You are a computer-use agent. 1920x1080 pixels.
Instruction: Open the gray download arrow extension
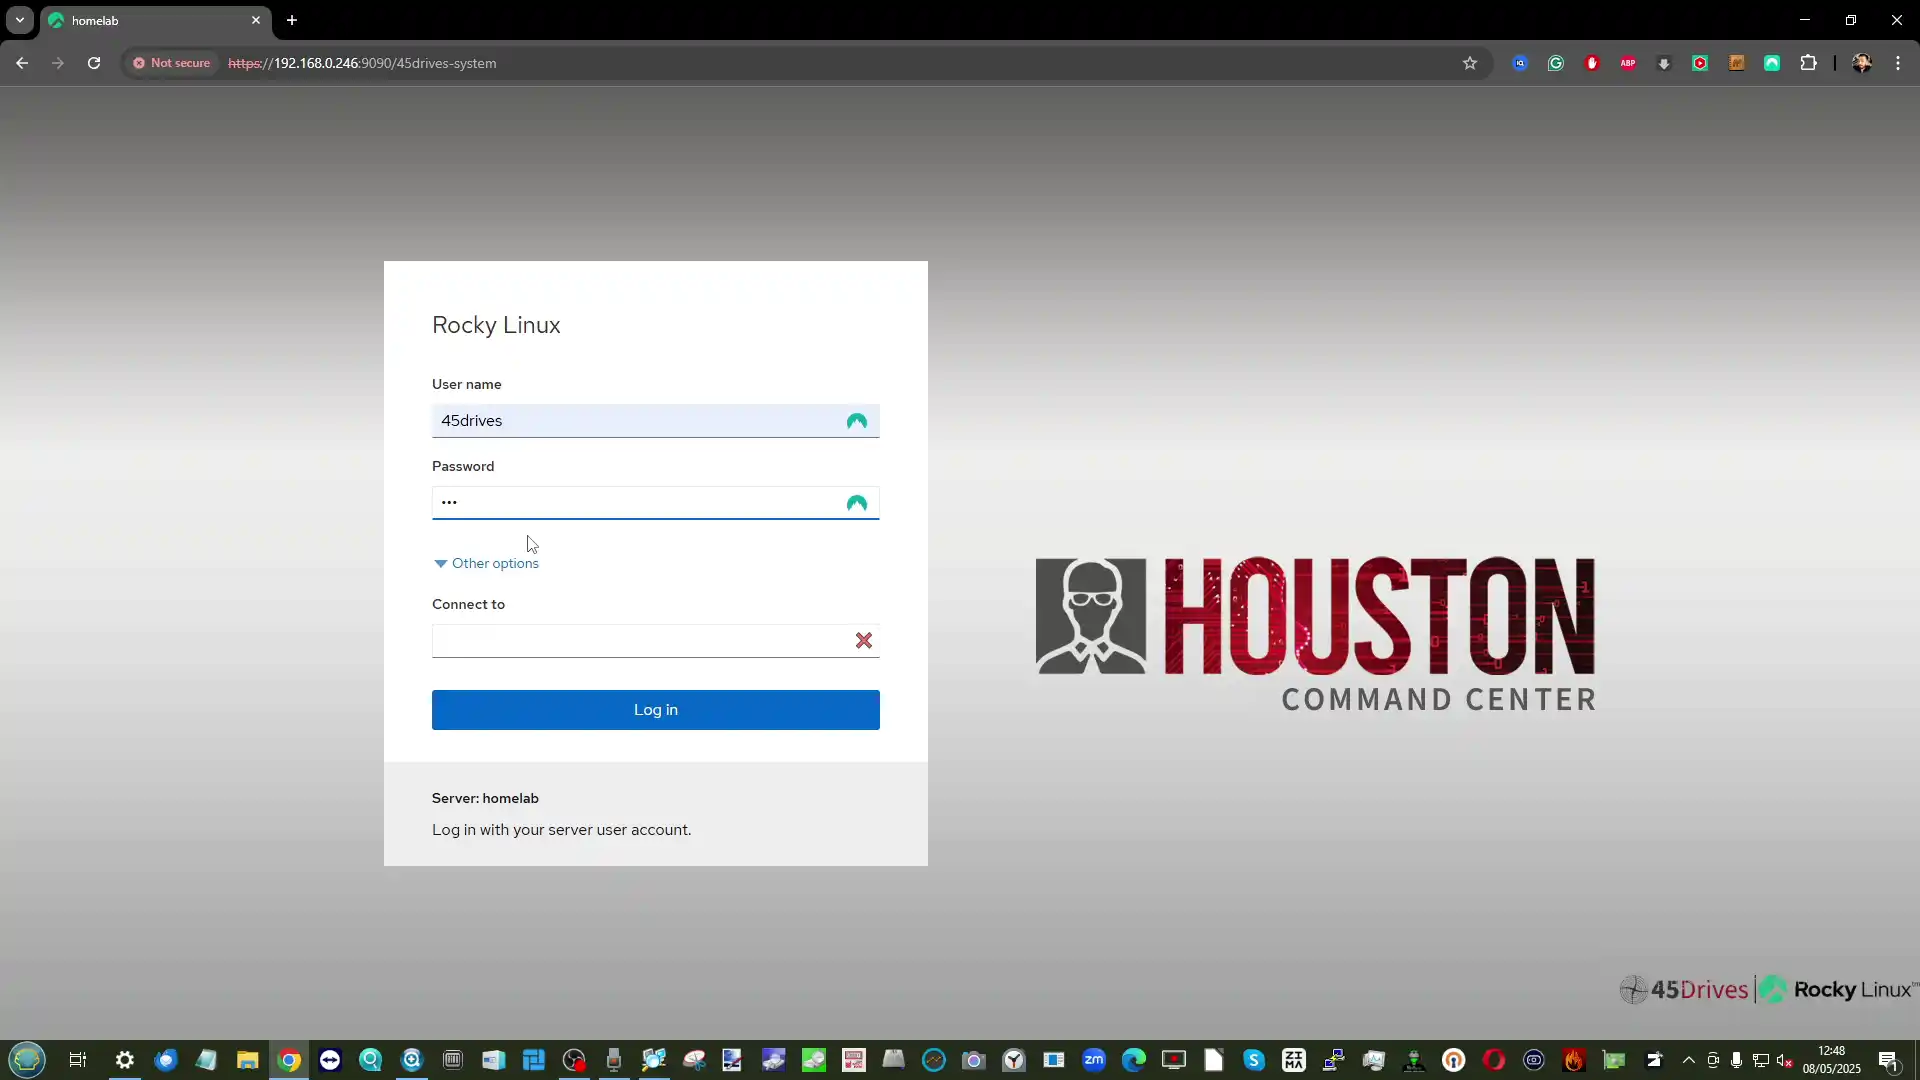coord(1664,63)
